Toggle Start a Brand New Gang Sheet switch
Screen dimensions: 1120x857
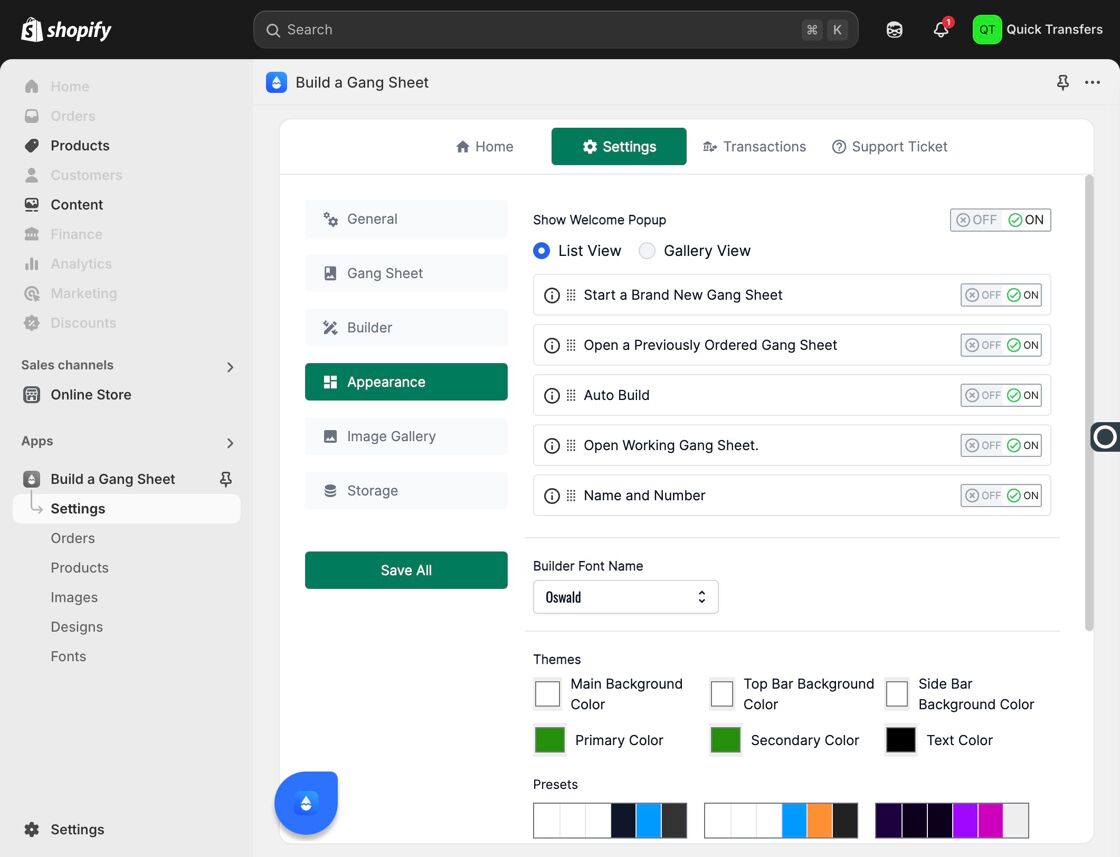[x=1001, y=295]
